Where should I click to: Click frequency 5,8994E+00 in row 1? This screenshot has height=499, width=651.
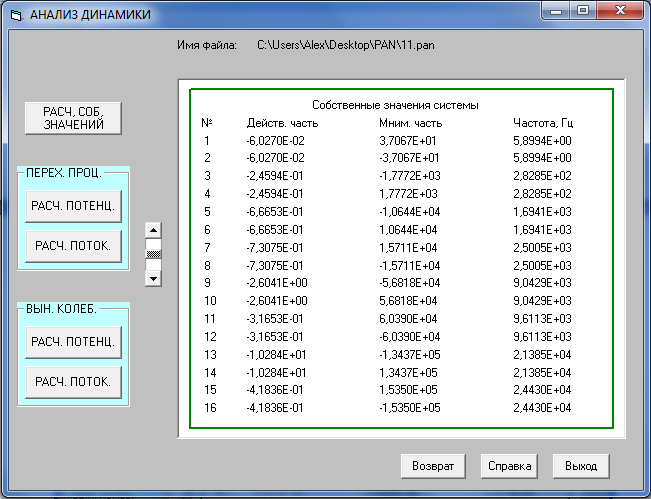tap(542, 141)
